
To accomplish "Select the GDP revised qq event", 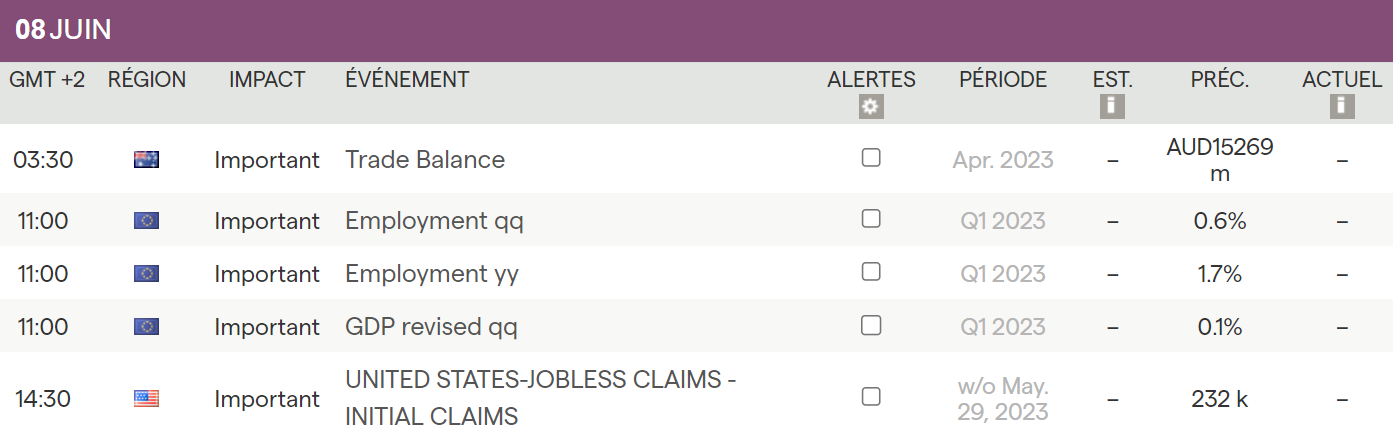I will (x=431, y=327).
